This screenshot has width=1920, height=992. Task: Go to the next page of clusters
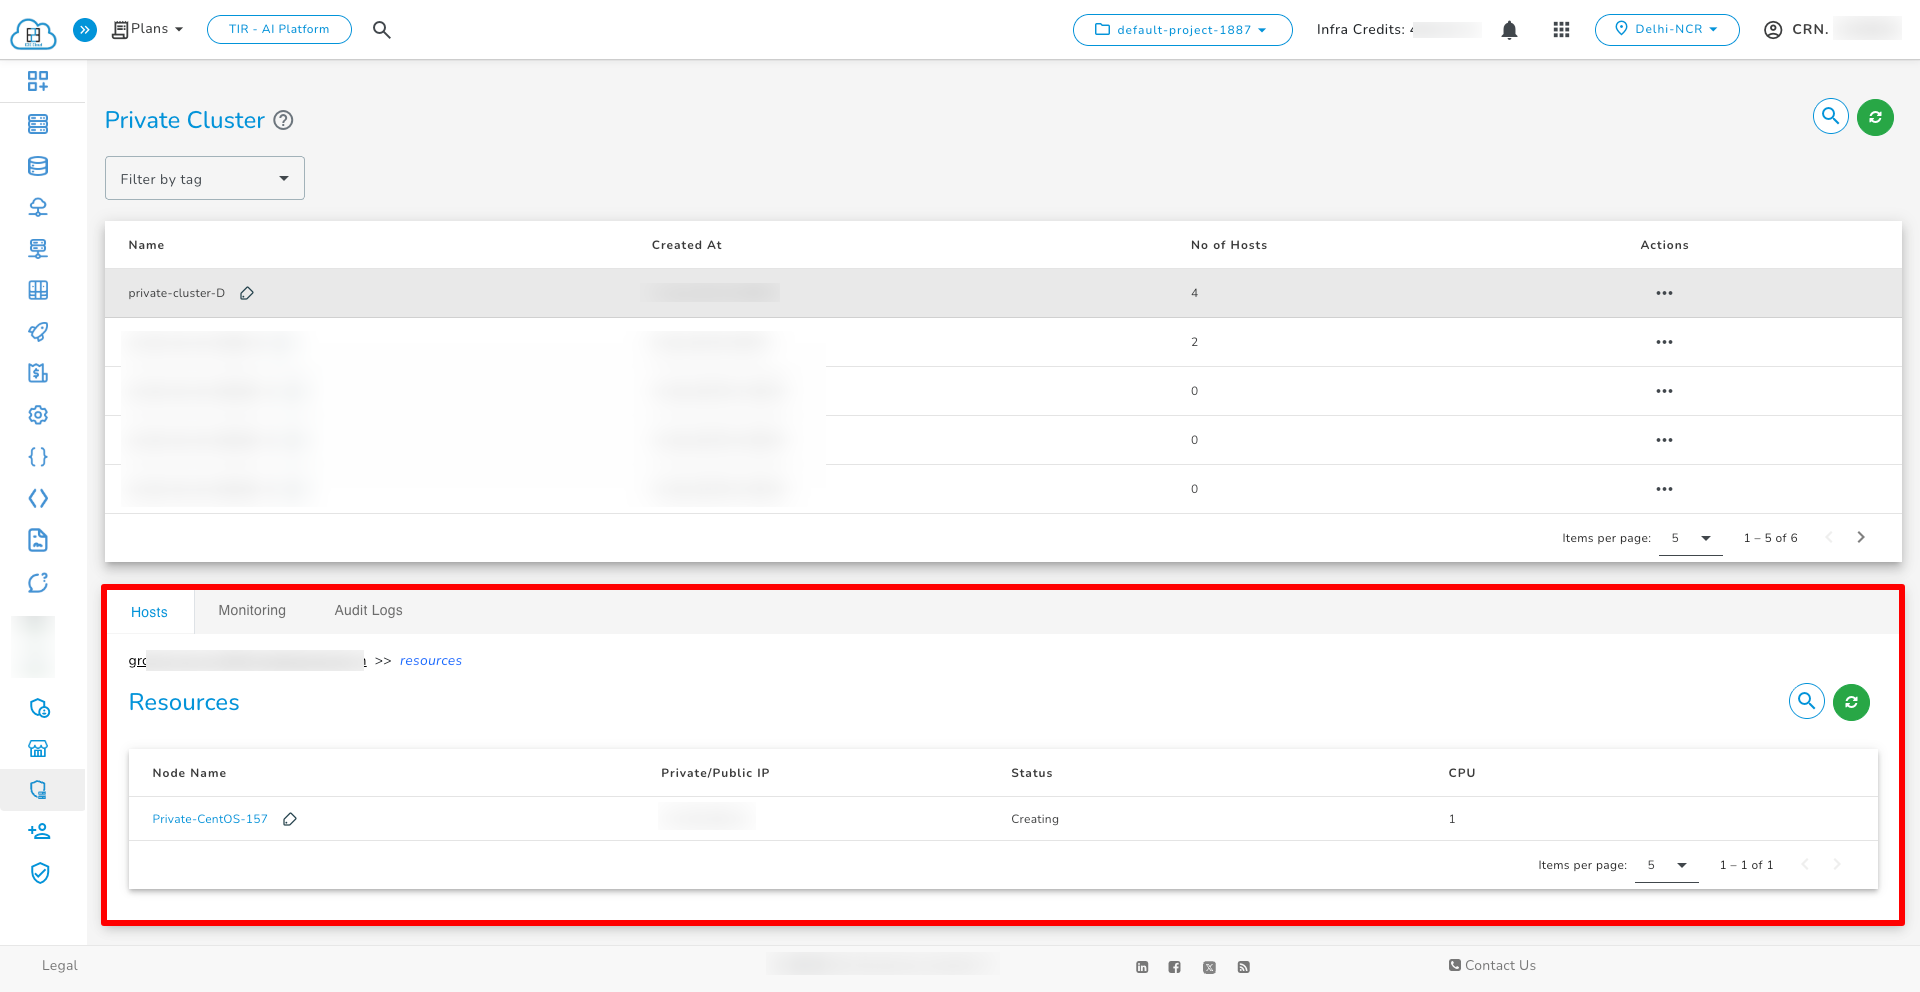point(1860,537)
